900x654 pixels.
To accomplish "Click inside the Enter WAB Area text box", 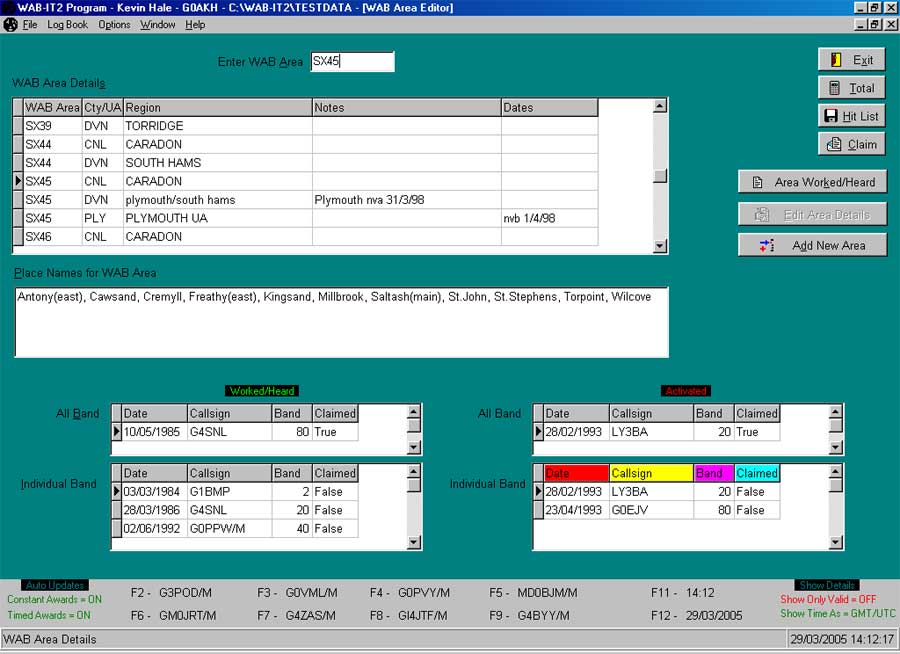I will click(x=352, y=61).
